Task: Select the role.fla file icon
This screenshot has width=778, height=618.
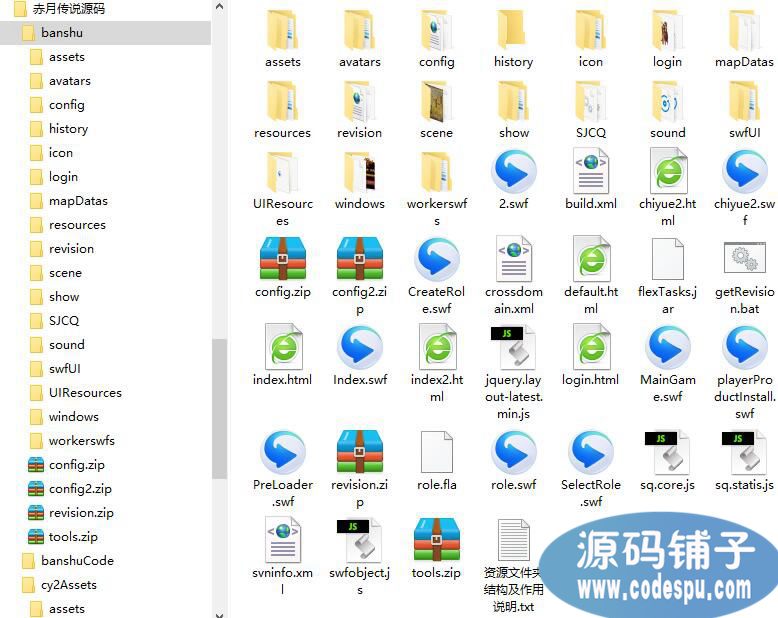Action: [437, 451]
